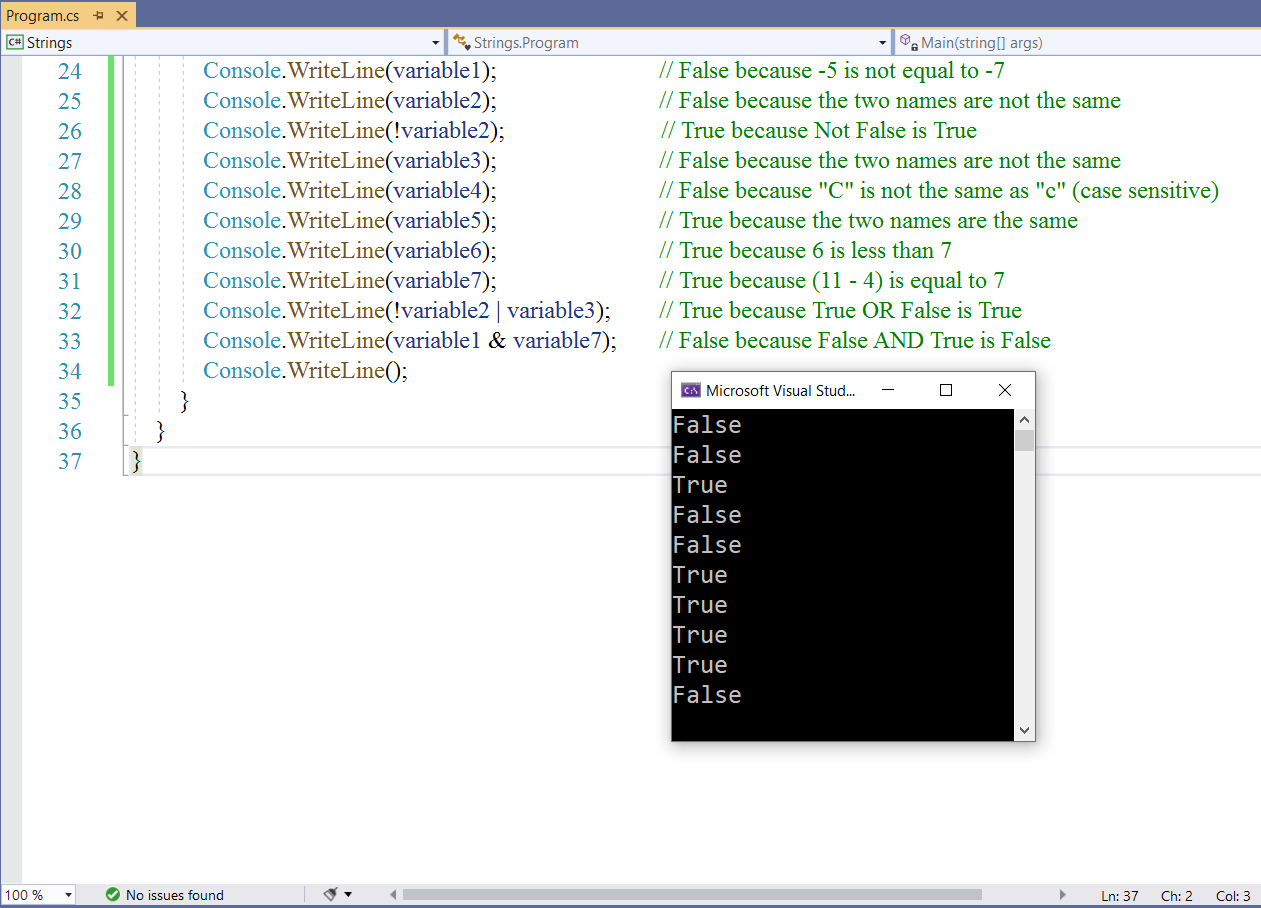Close the Program.cs tab

tap(120, 16)
